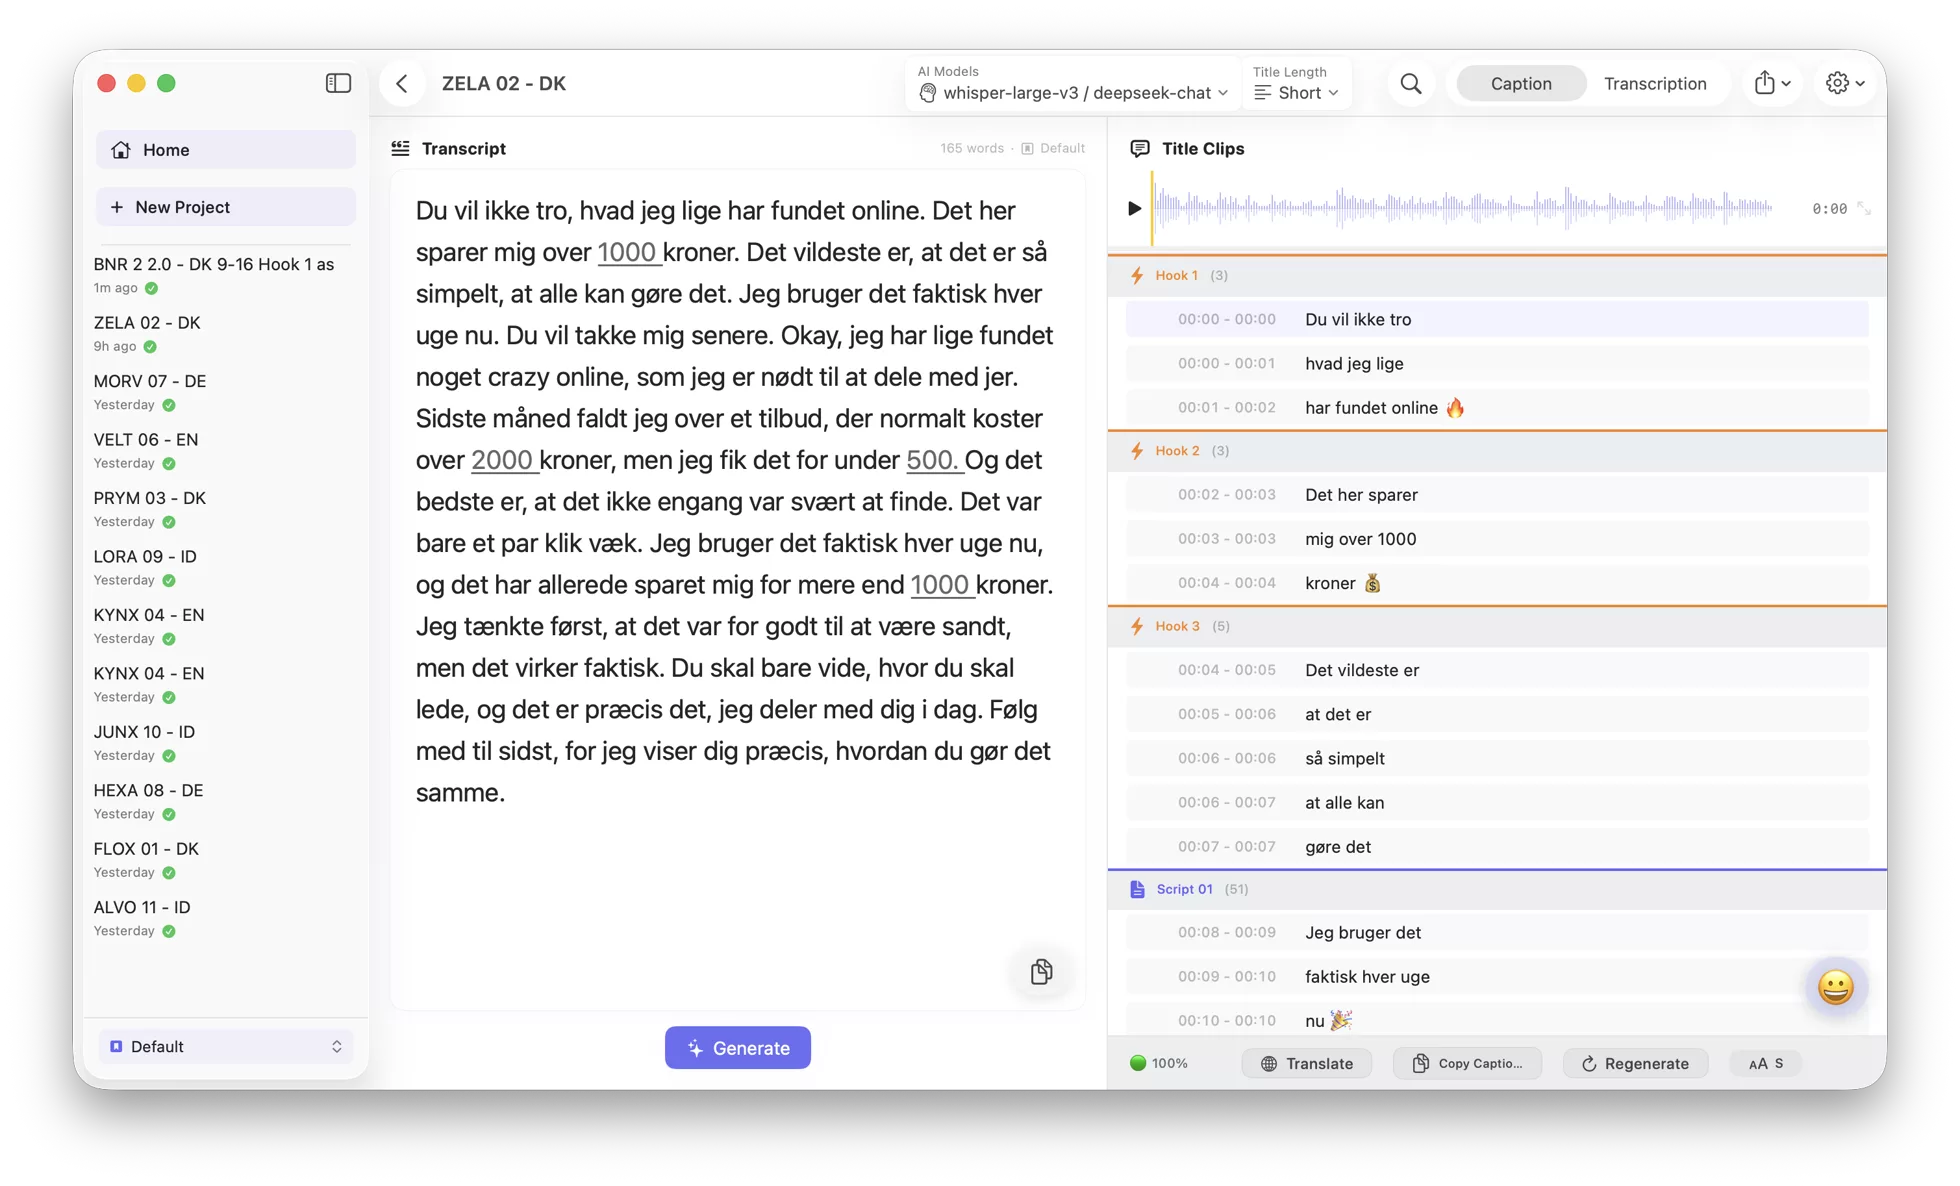Image resolution: width=1960 pixels, height=1186 pixels.
Task: Open the settings gear menu
Action: [1845, 83]
